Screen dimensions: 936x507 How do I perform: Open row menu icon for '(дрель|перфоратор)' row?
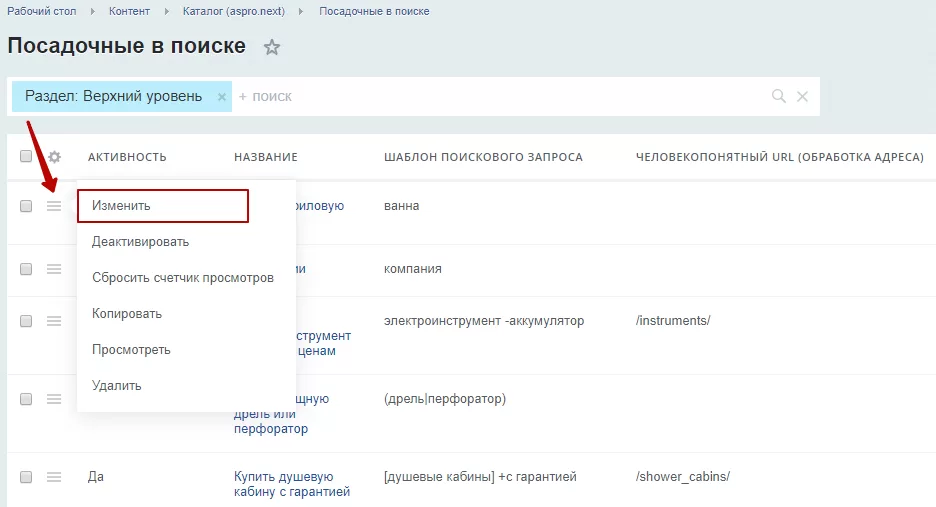(x=54, y=398)
